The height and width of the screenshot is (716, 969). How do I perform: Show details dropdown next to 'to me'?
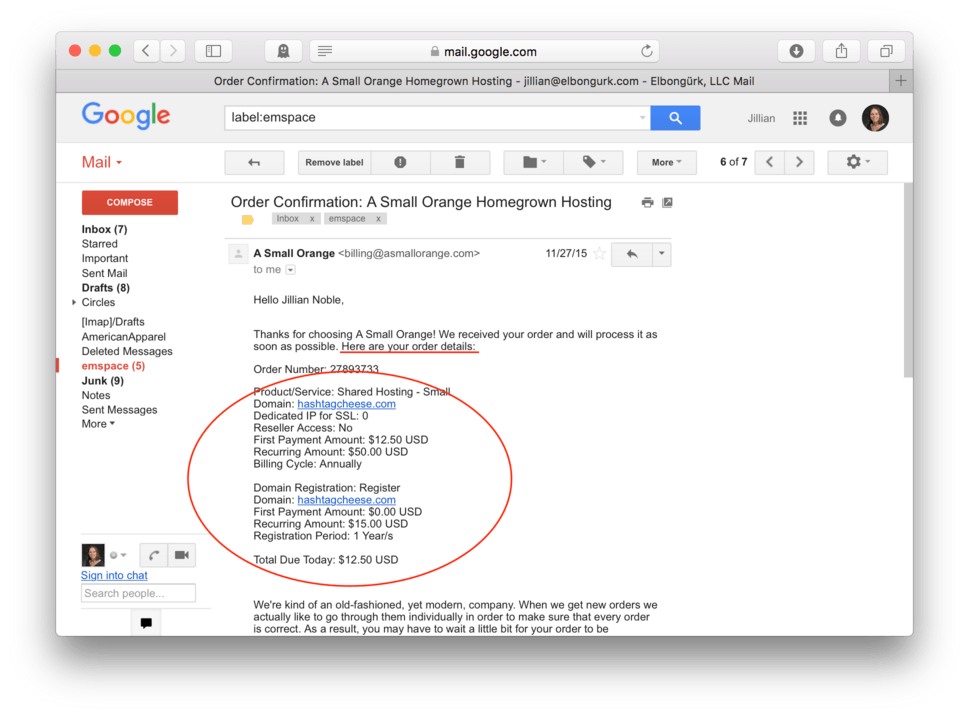[290, 270]
